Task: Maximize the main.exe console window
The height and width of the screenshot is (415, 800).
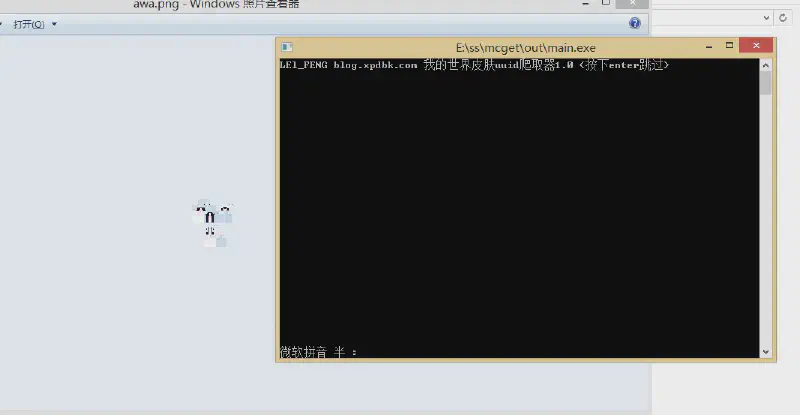Action: 729,46
